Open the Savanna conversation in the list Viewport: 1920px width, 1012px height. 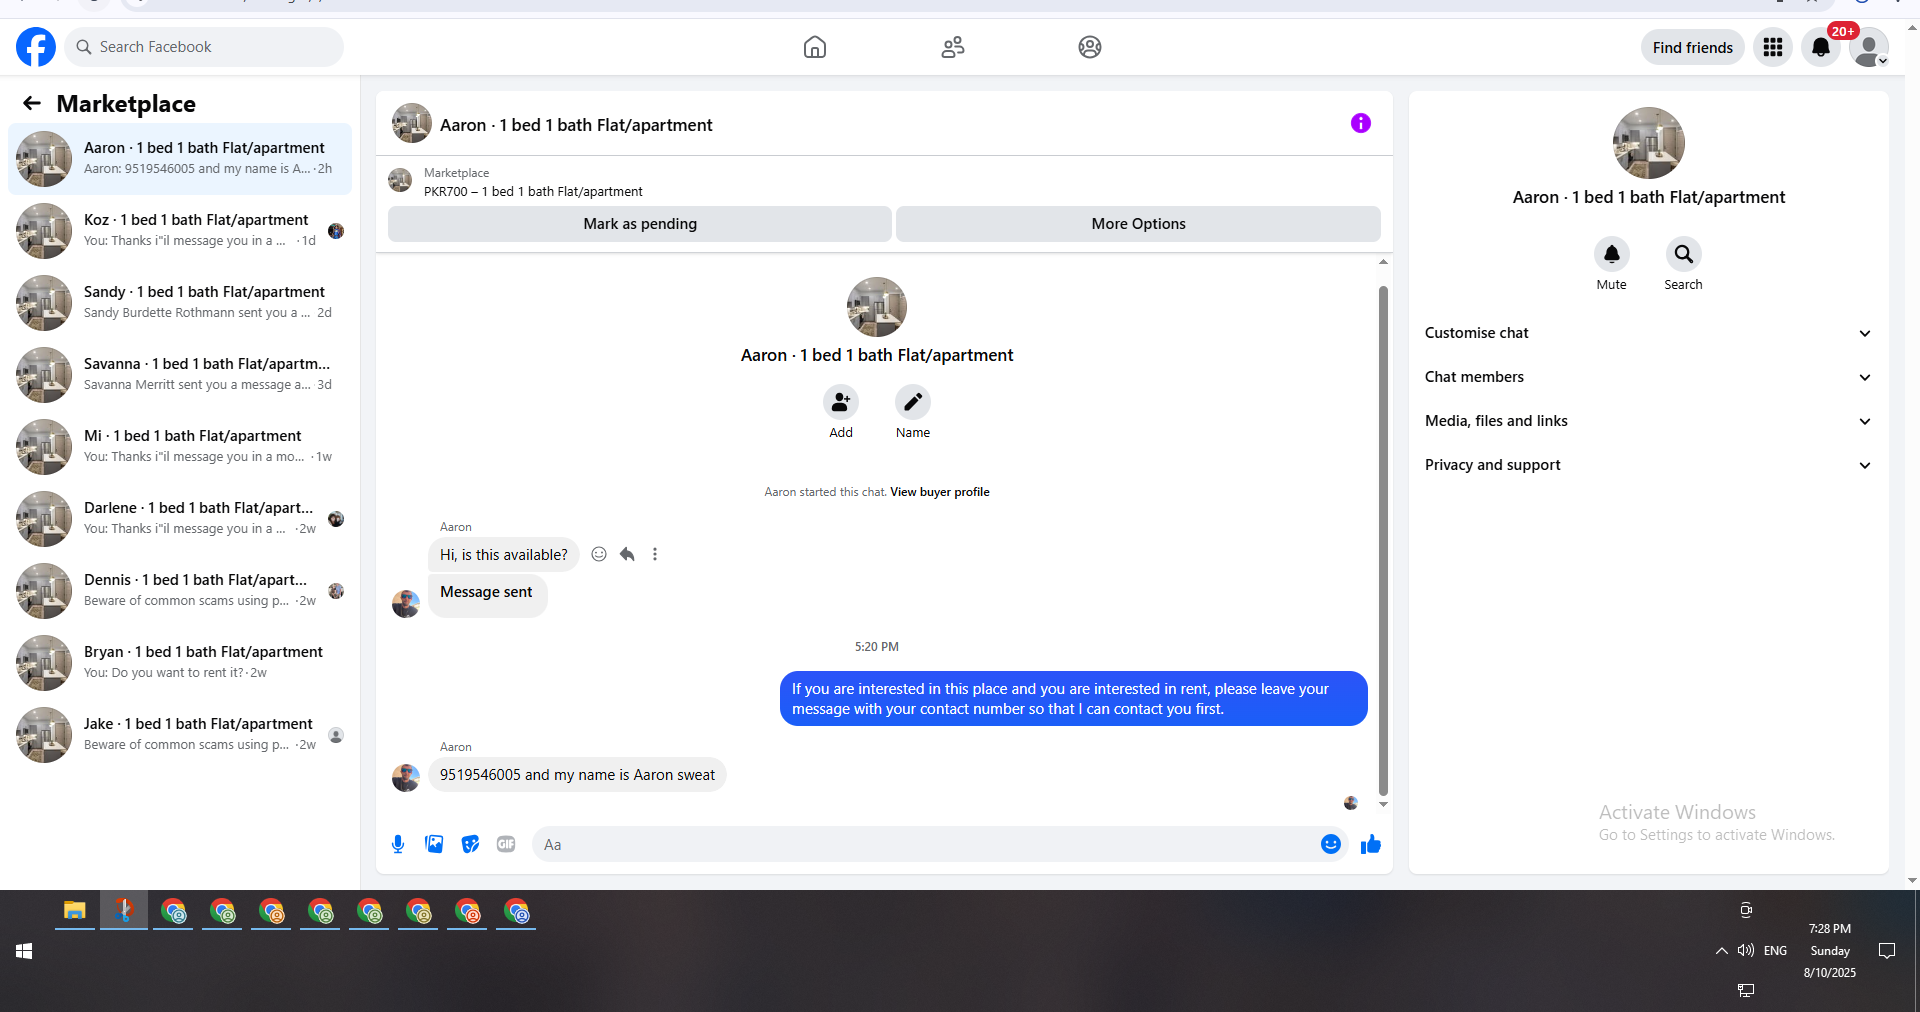(x=180, y=375)
